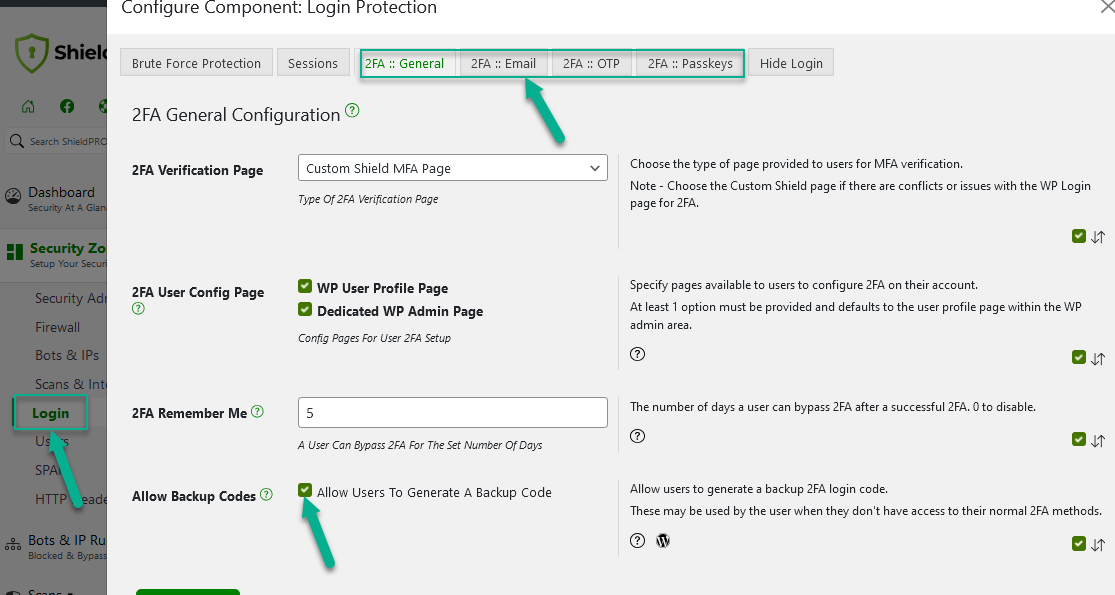Open the Facebook icon in the Shield sidebar
Screen dimensions: 1115x595
pos(67,107)
